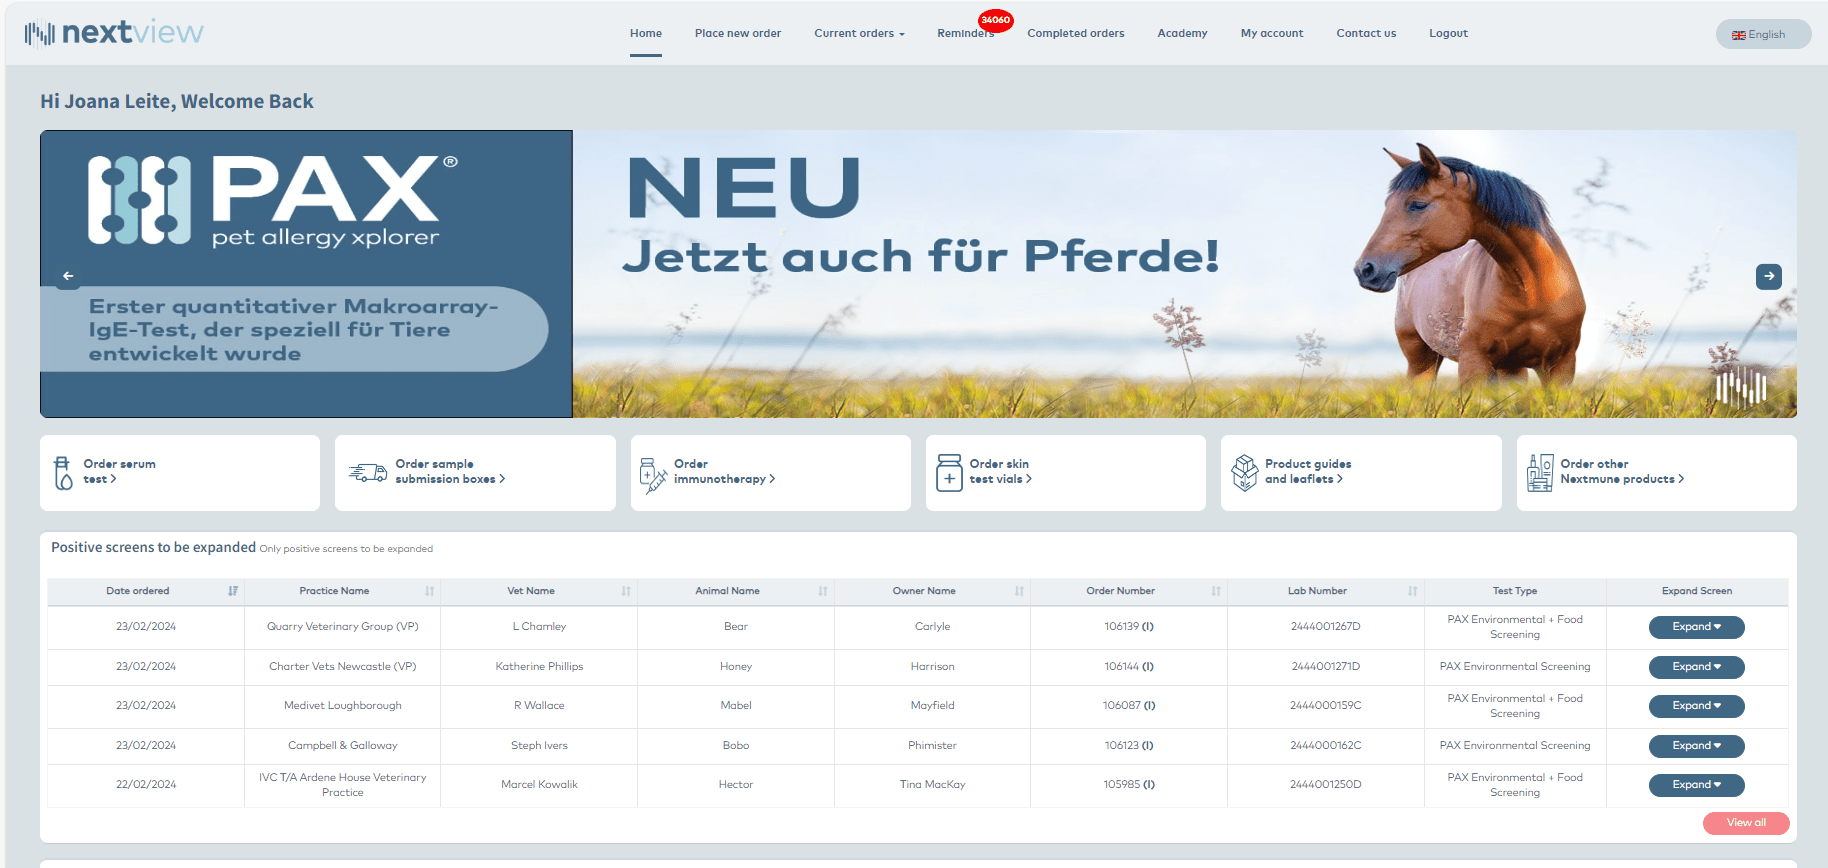Open Reminders with 34060 badge

(966, 33)
